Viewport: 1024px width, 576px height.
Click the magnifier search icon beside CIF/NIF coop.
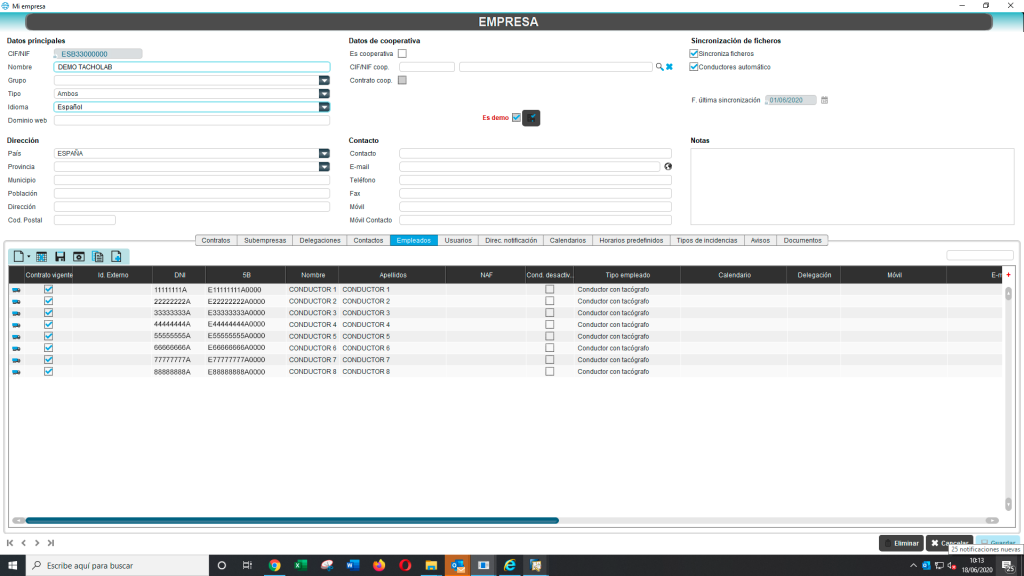pos(660,67)
